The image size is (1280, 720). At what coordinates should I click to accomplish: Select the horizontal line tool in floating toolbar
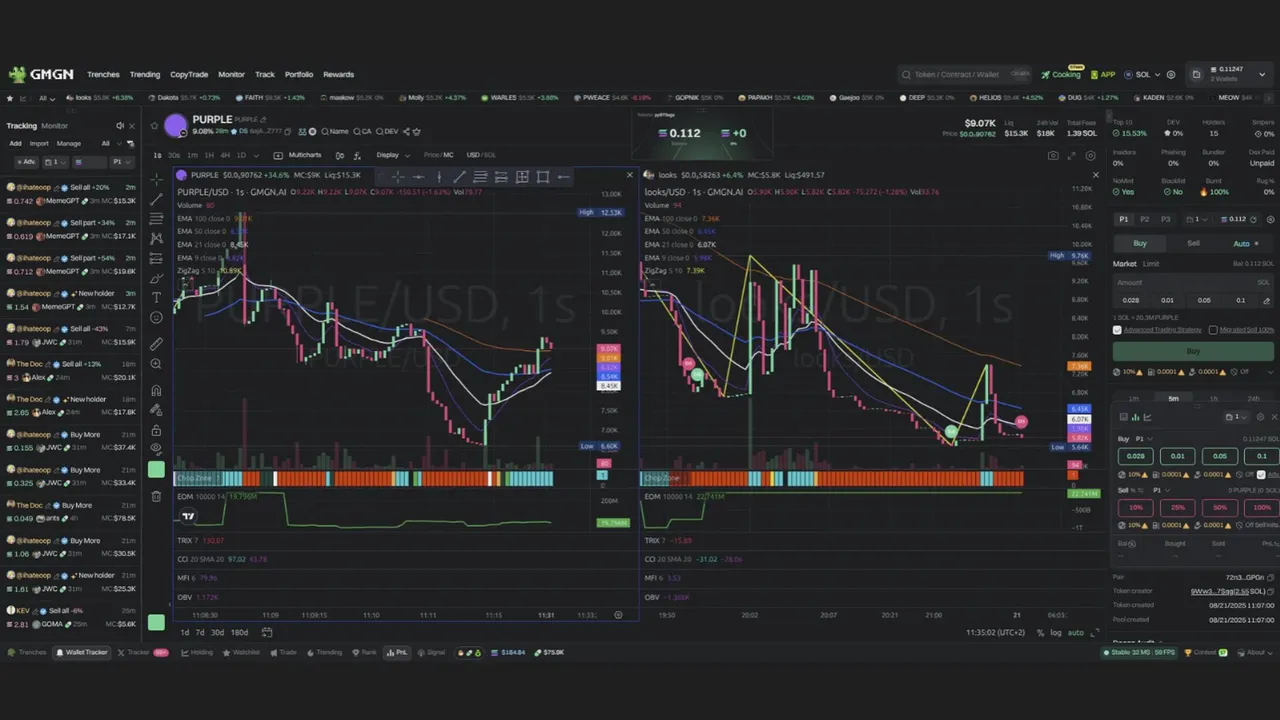pos(418,177)
